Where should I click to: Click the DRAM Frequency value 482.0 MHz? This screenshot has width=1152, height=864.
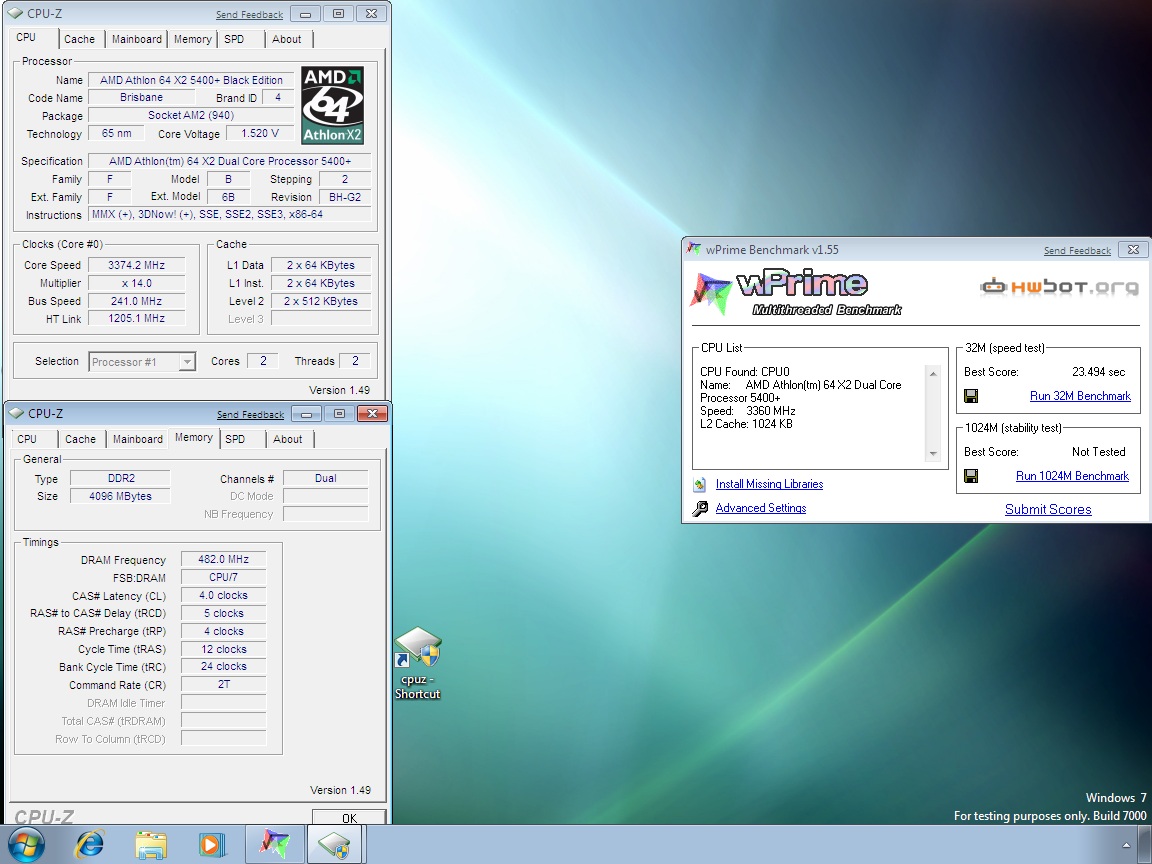point(223,560)
